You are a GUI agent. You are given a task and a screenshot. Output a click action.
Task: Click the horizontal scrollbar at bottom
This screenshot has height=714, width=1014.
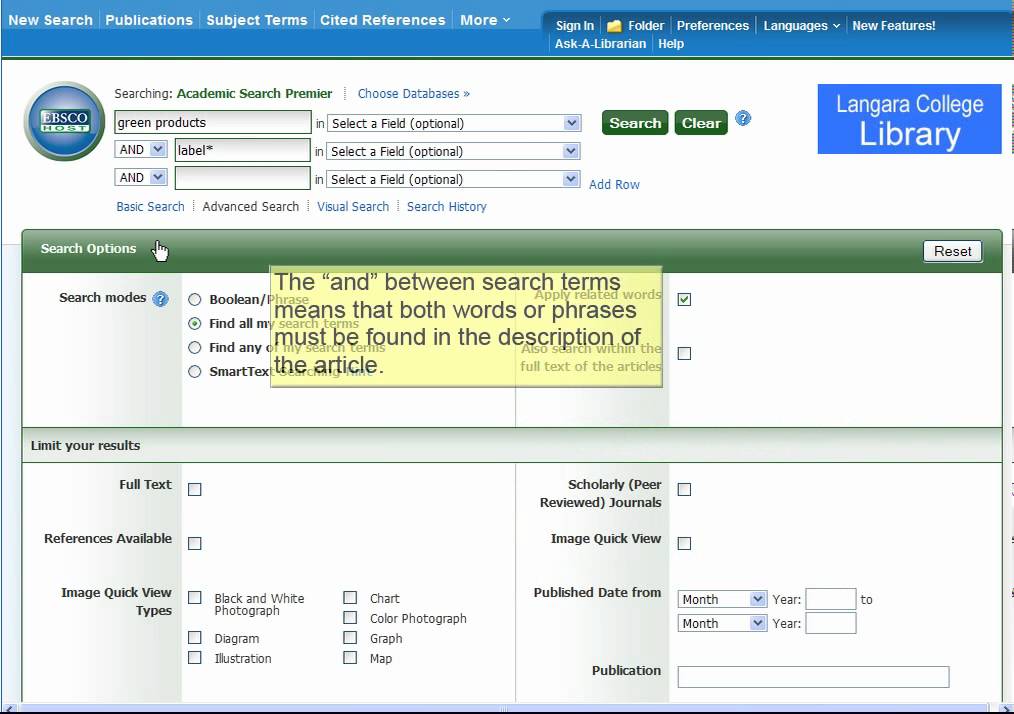point(504,708)
